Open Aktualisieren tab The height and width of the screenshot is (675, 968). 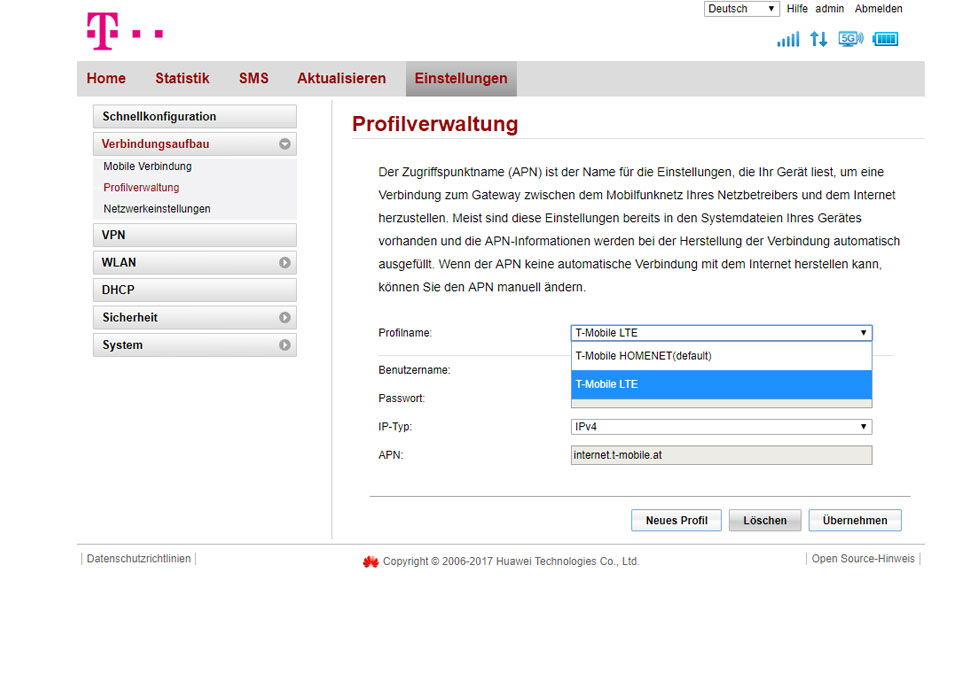(341, 78)
